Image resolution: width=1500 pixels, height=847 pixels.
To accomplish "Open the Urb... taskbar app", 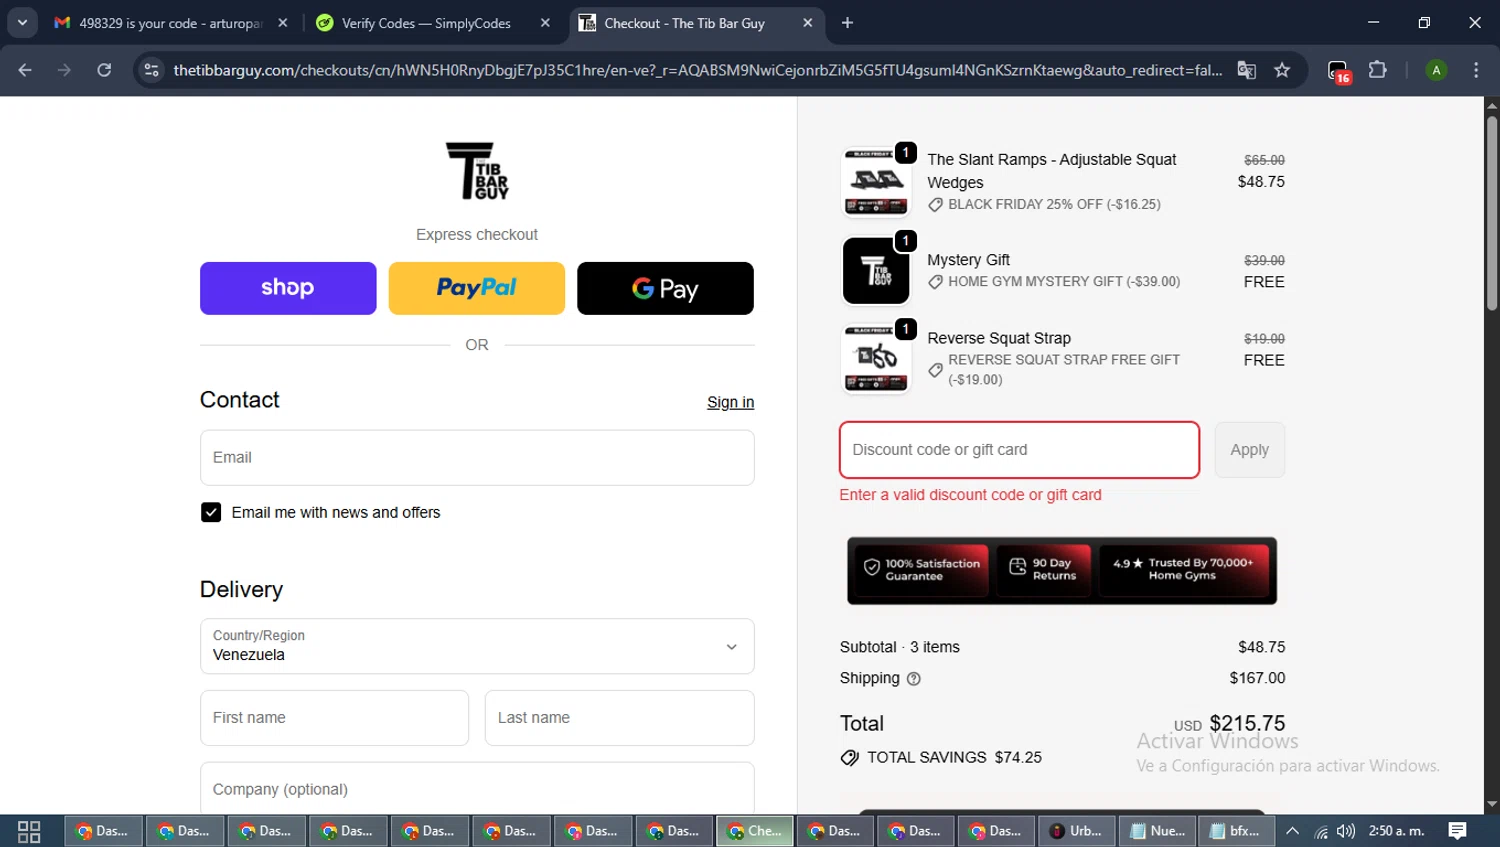I will pyautogui.click(x=1077, y=831).
